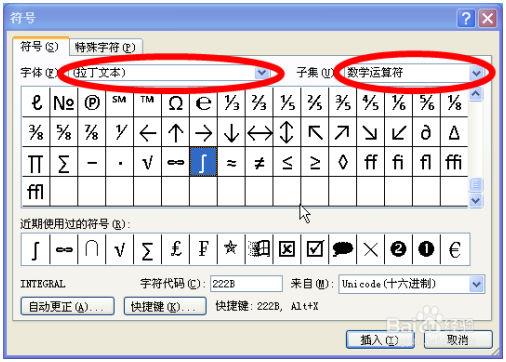Select the ffl ligature symbol
The height and width of the screenshot is (362, 506).
[x=36, y=191]
